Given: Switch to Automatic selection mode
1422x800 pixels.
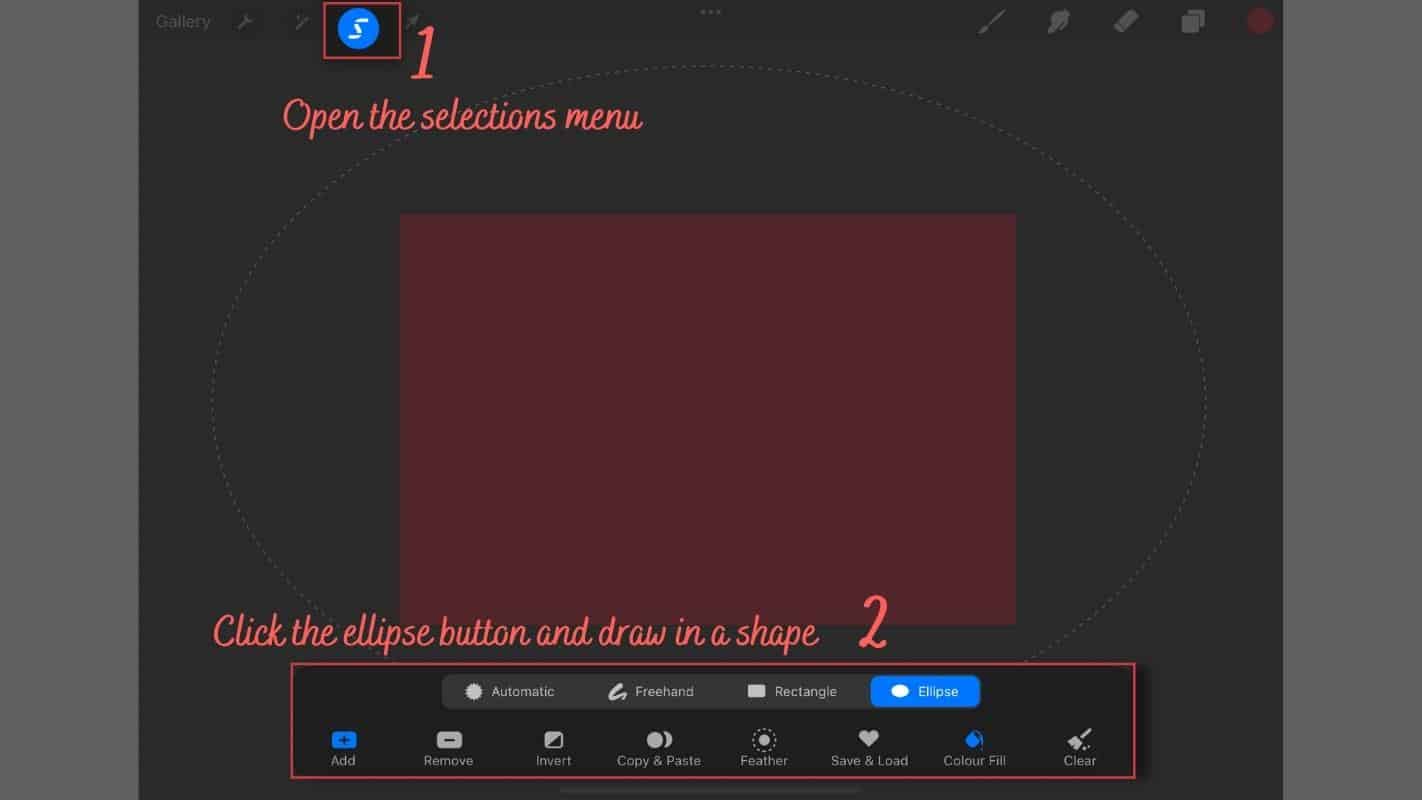Looking at the screenshot, I should [x=509, y=691].
